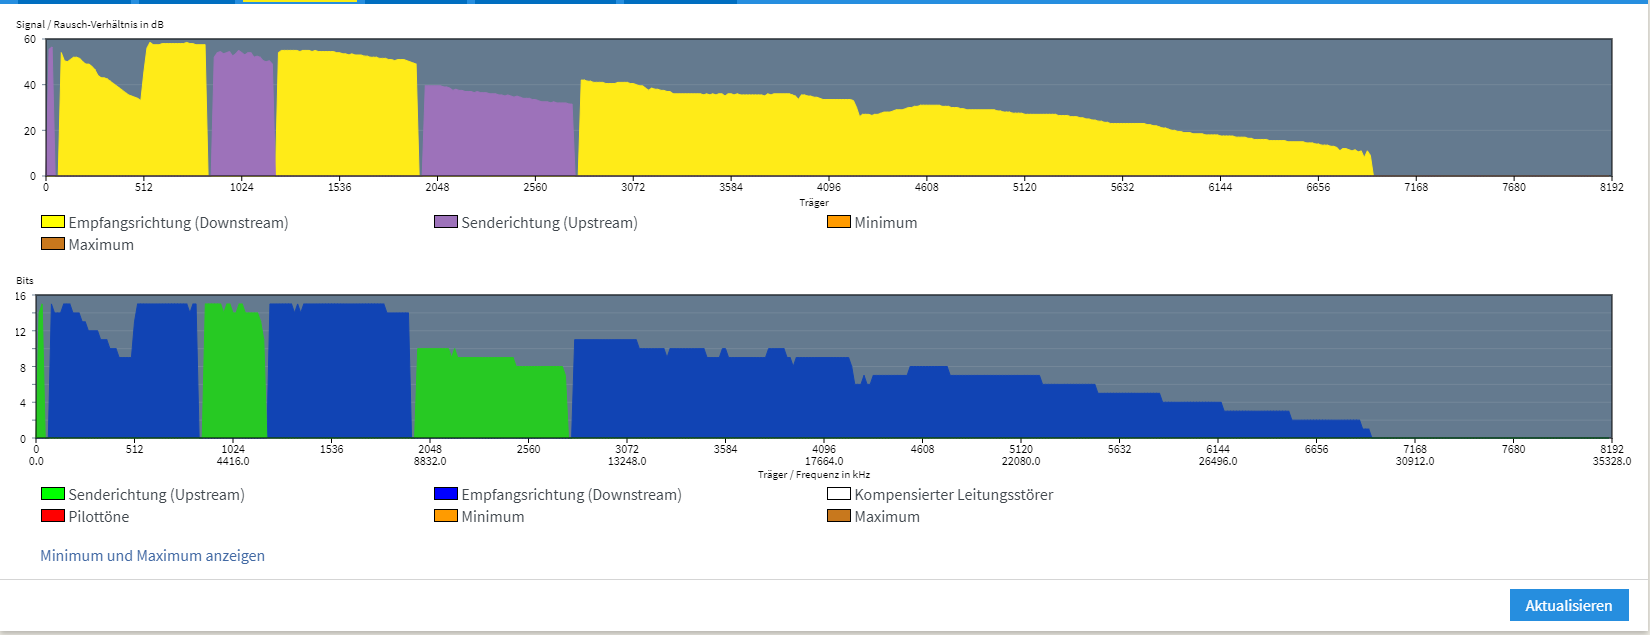Click the purple Senderichtung (Upstream) swatch
1650x635 pixels.
(x=446, y=222)
